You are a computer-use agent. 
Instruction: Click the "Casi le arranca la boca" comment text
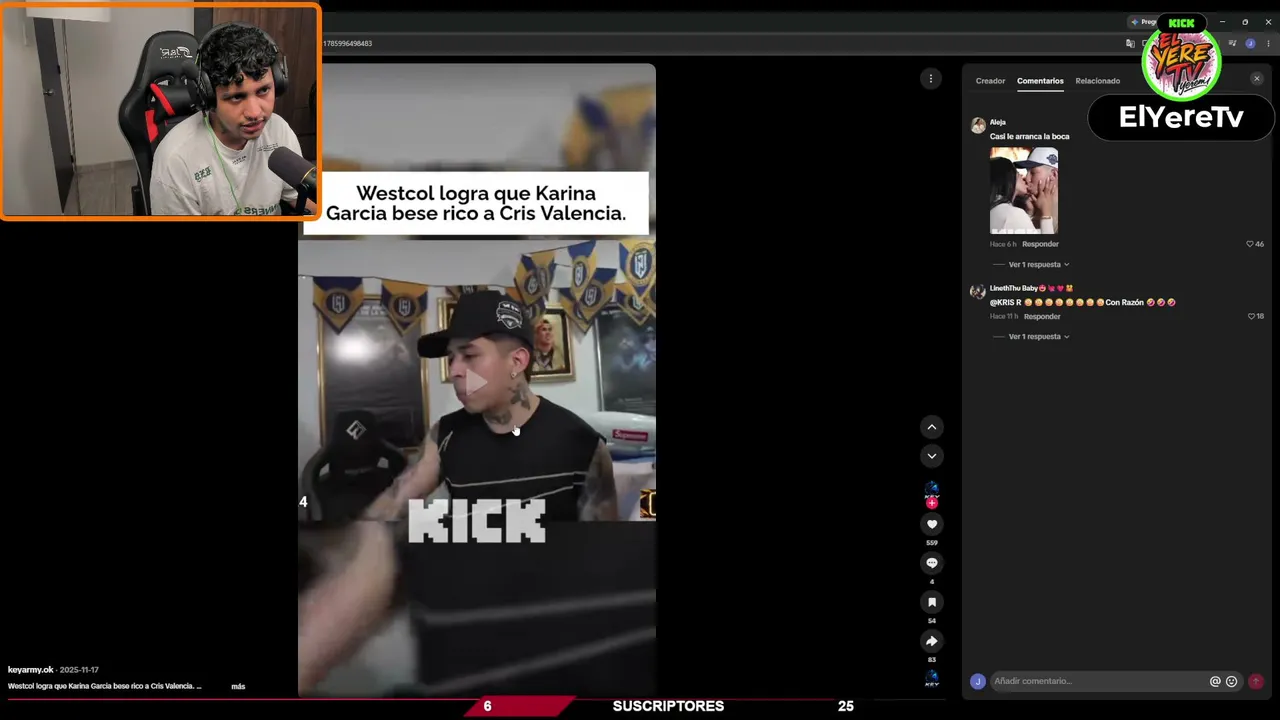1030,136
